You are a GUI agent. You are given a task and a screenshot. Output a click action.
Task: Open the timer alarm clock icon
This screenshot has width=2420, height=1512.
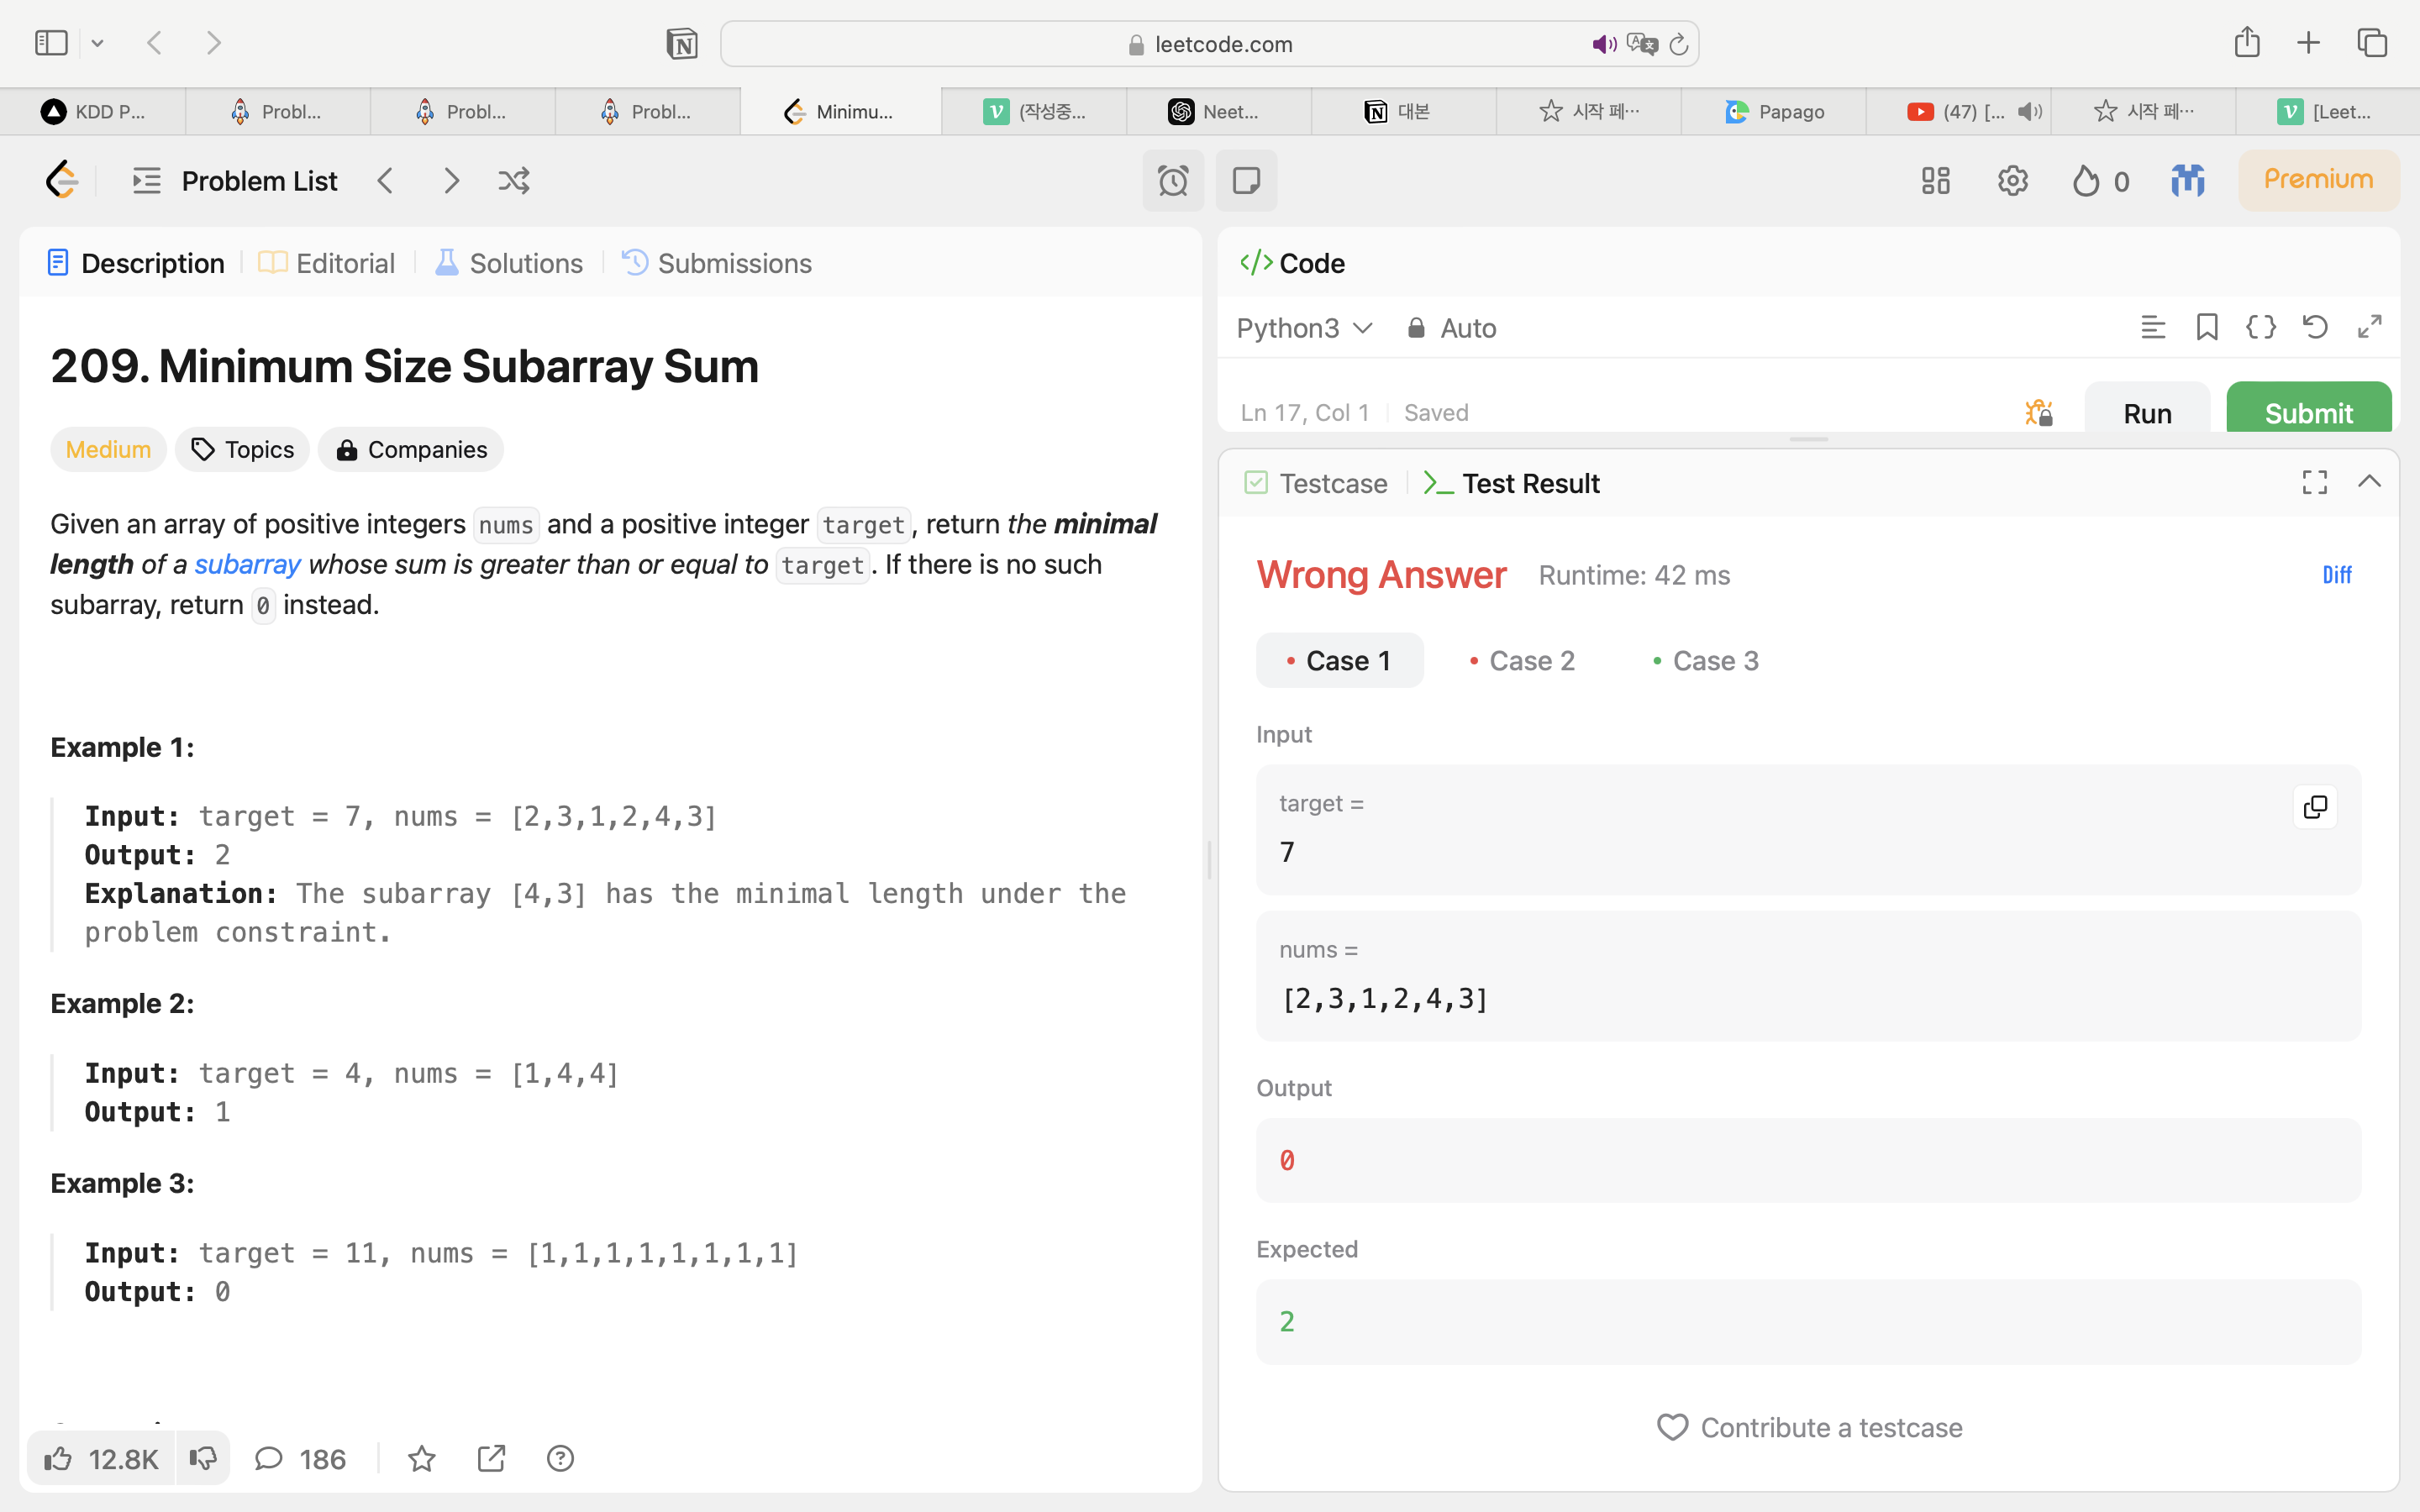click(x=1172, y=181)
